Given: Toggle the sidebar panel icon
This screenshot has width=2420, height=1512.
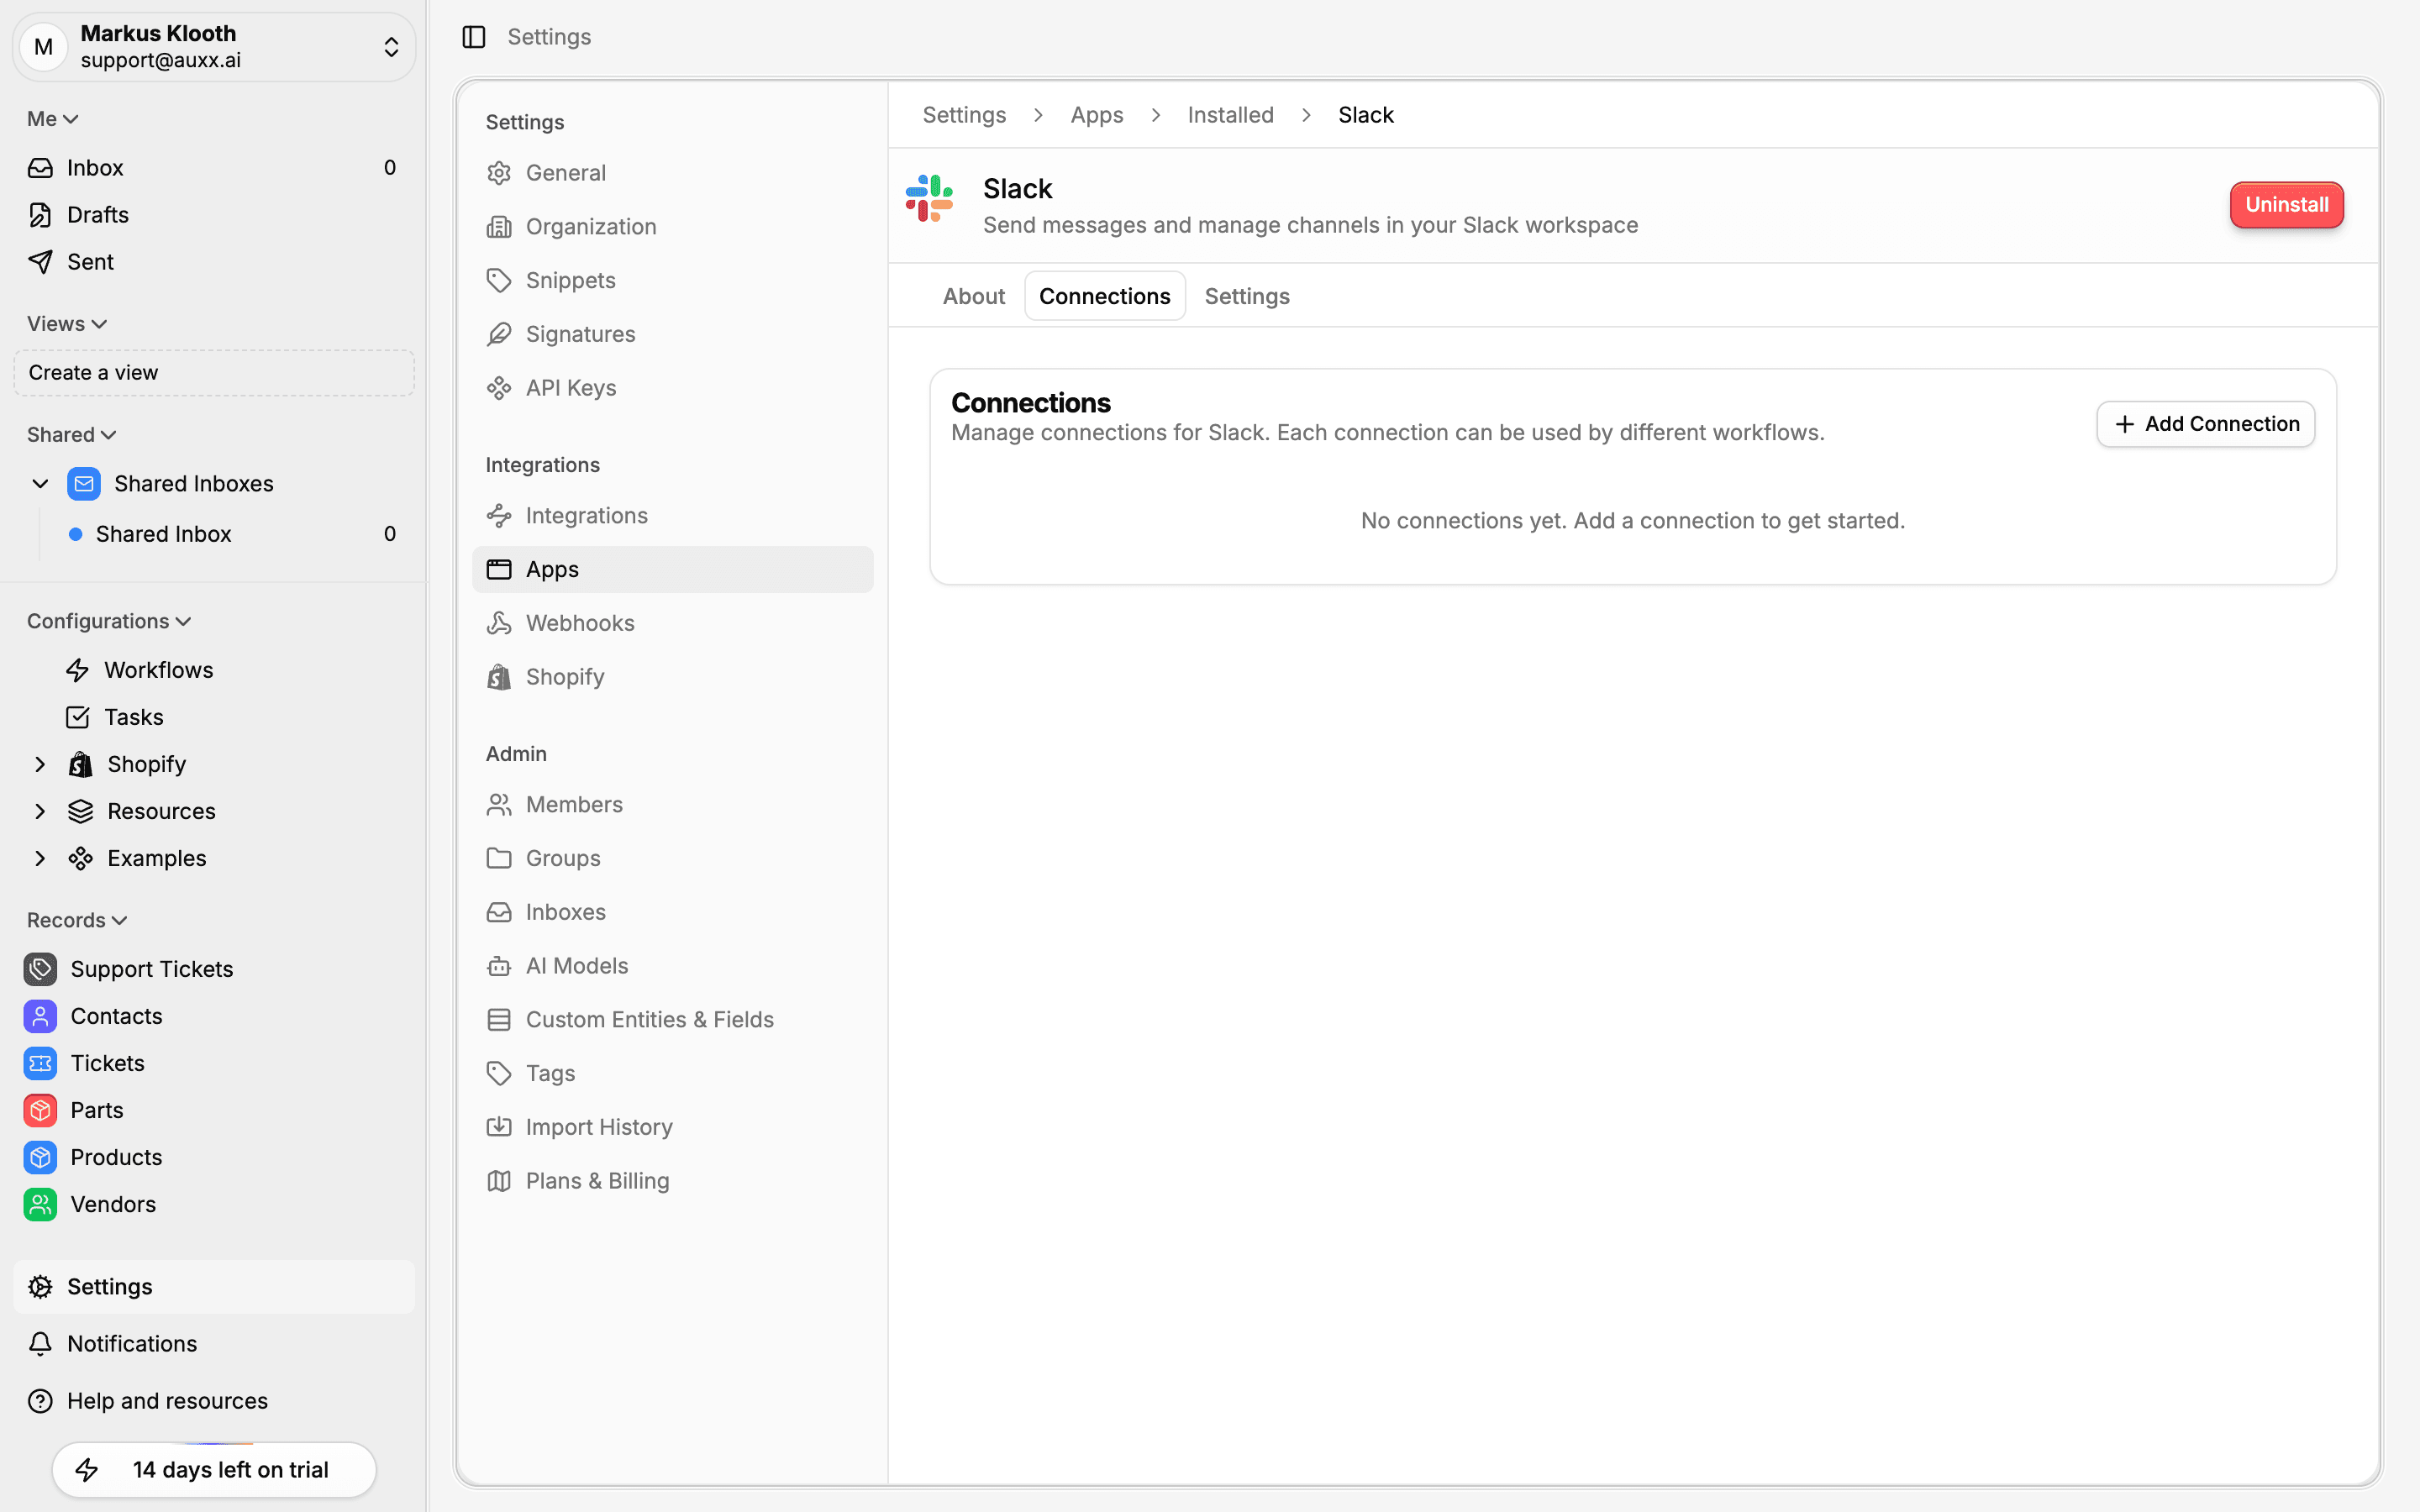Looking at the screenshot, I should pyautogui.click(x=474, y=37).
